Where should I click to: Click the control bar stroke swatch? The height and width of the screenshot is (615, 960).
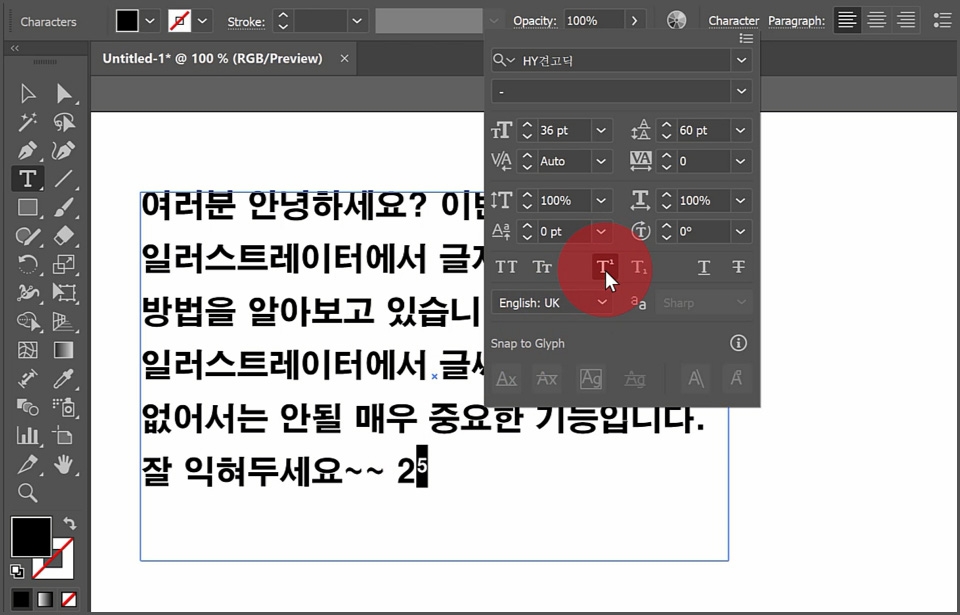(179, 21)
